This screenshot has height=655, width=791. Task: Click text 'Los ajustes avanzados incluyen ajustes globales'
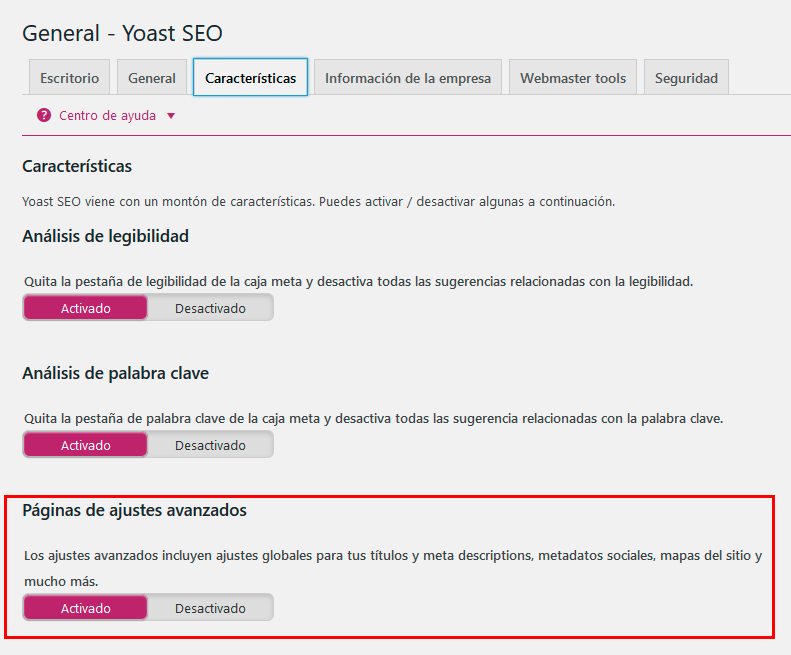pyautogui.click(x=168, y=556)
